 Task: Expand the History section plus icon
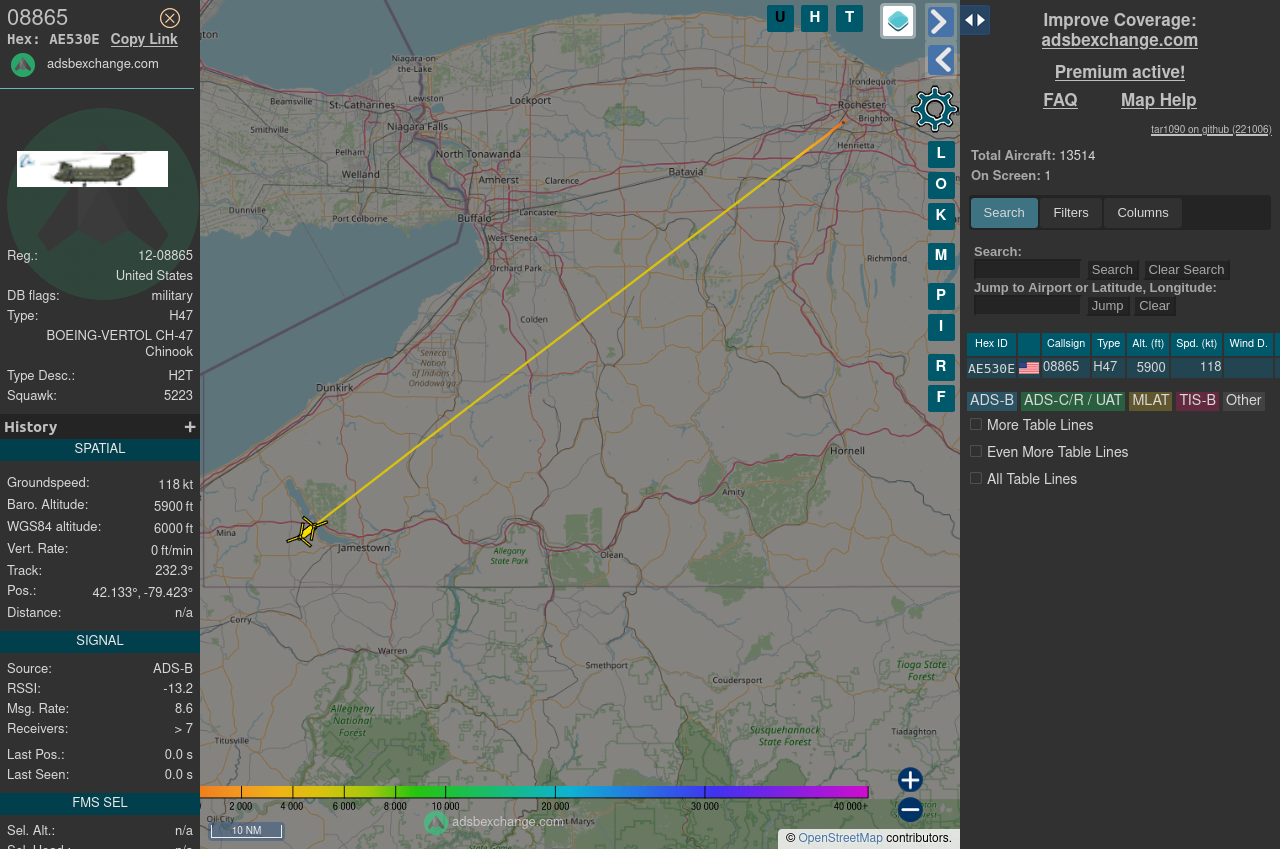[190, 427]
